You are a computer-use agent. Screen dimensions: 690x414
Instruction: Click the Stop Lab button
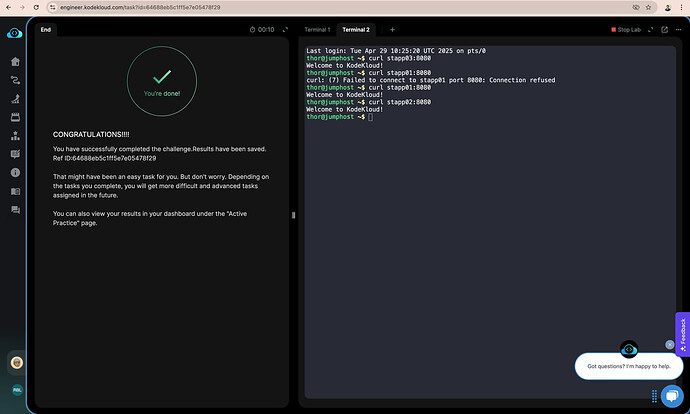click(x=625, y=30)
